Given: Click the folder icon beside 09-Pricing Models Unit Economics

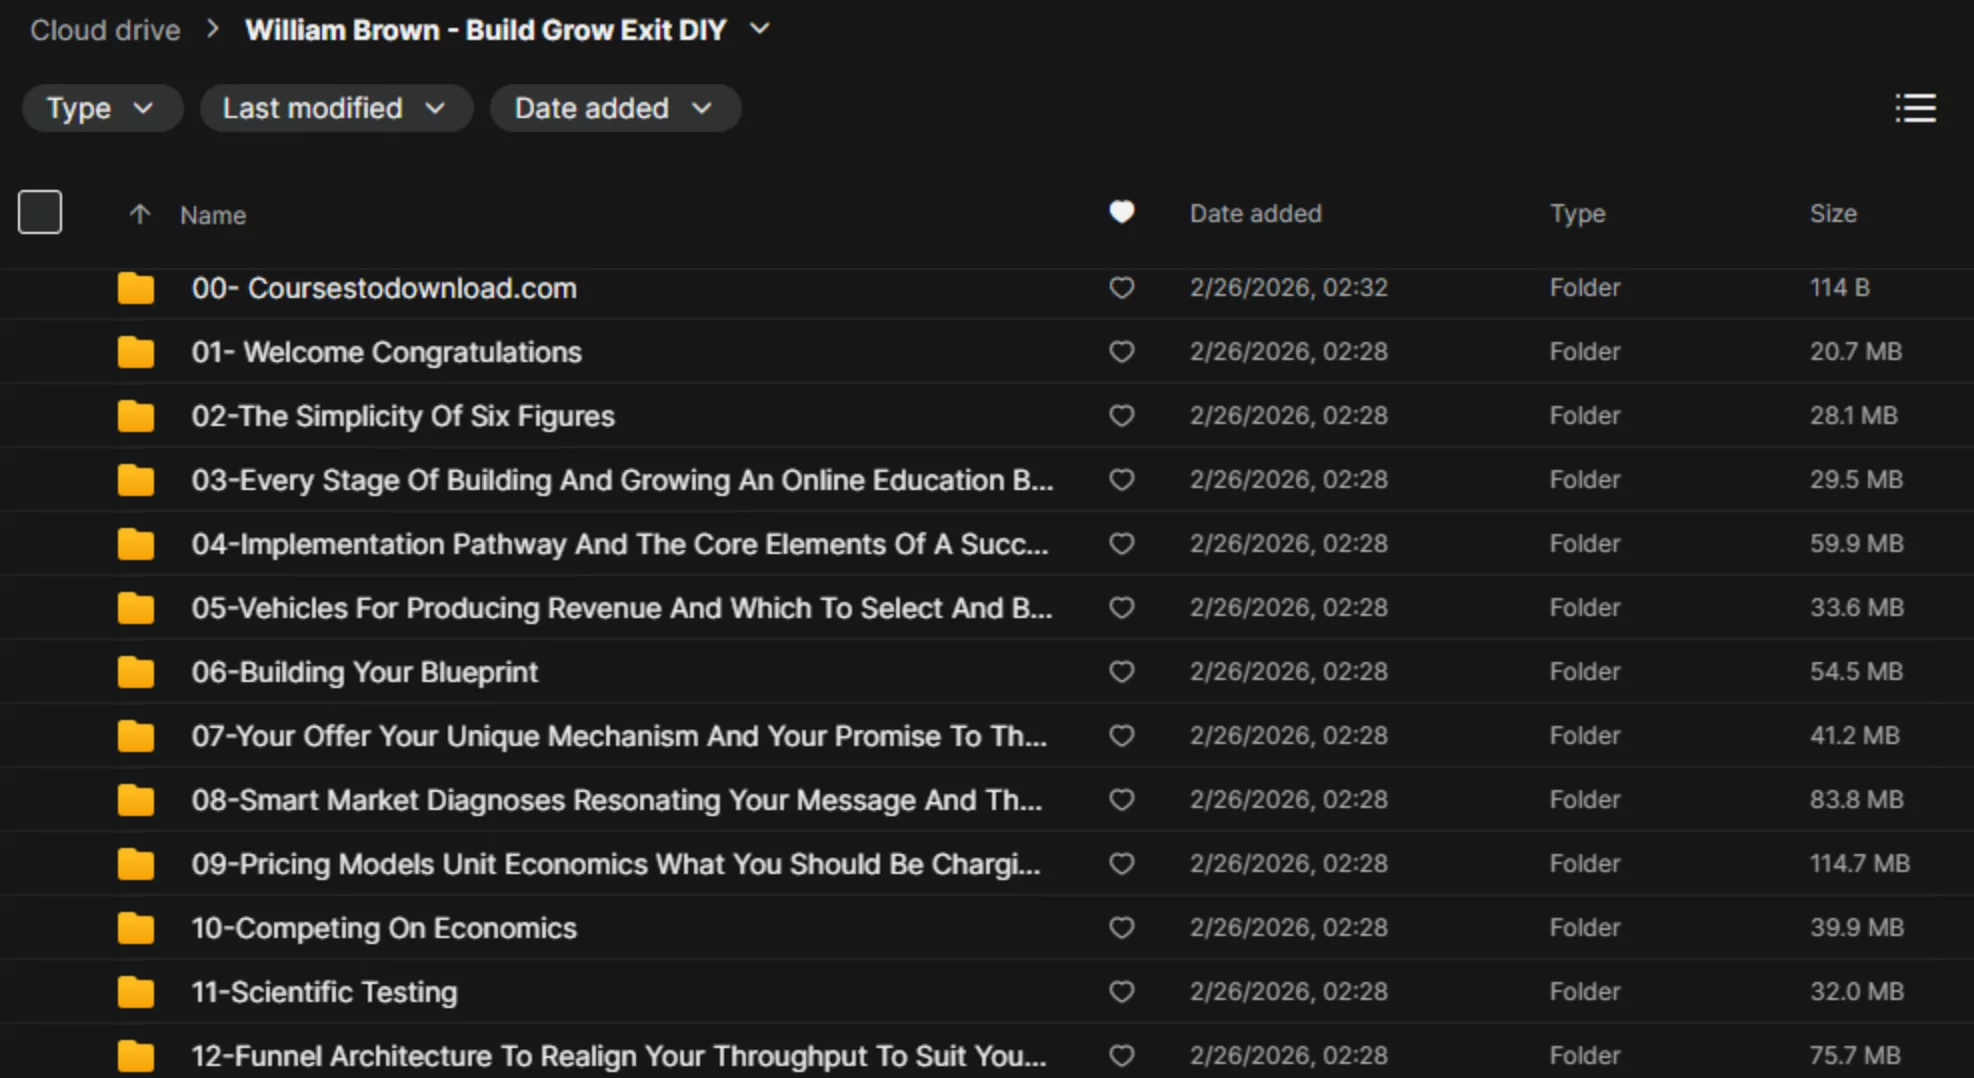Looking at the screenshot, I should pos(135,864).
